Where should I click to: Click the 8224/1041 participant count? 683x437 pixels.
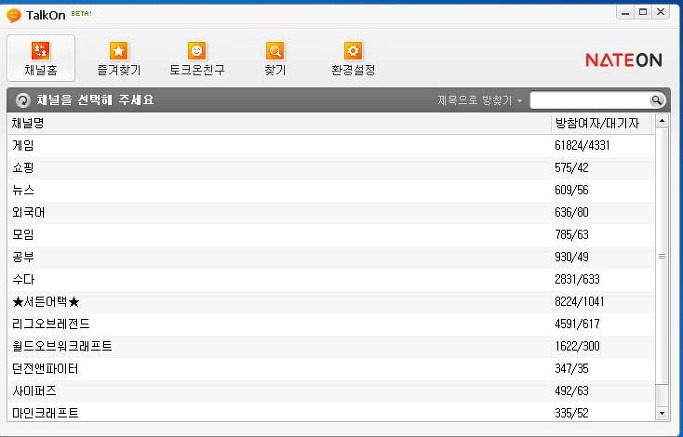tap(579, 301)
